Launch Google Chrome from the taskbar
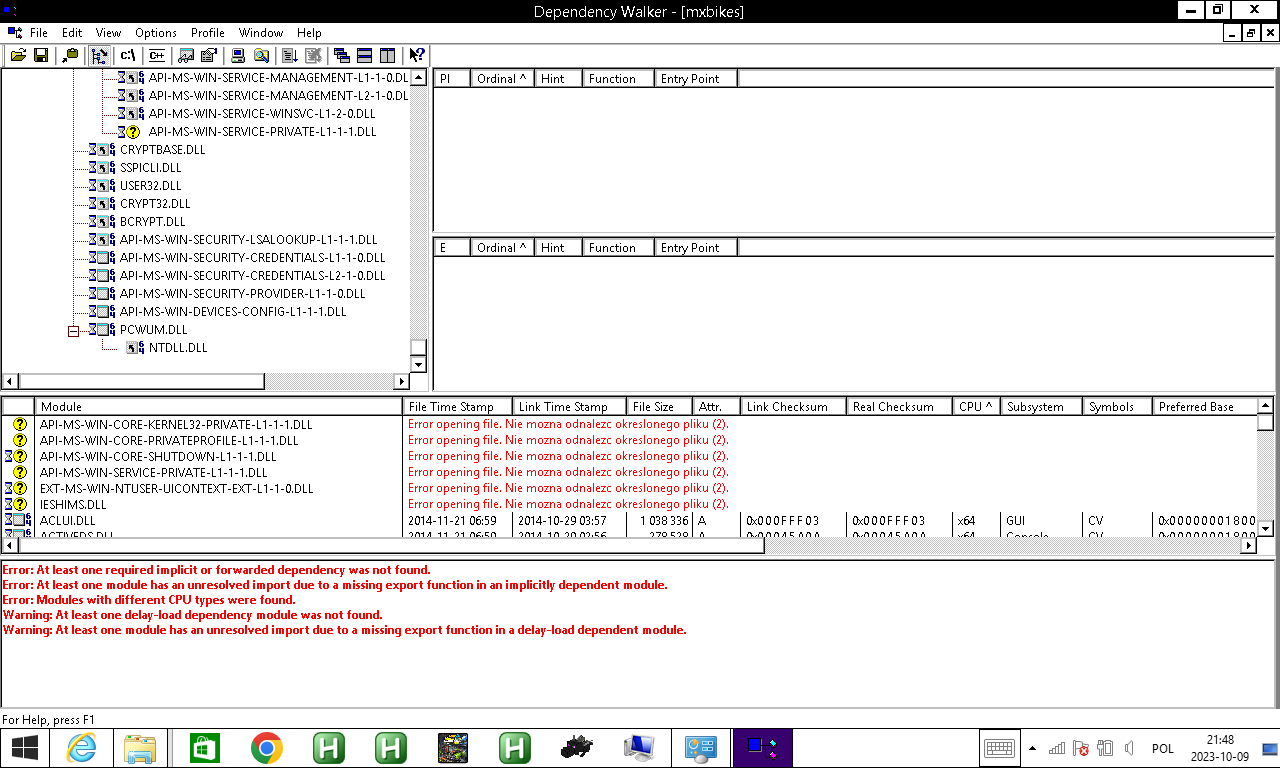1280x768 pixels. [266, 748]
